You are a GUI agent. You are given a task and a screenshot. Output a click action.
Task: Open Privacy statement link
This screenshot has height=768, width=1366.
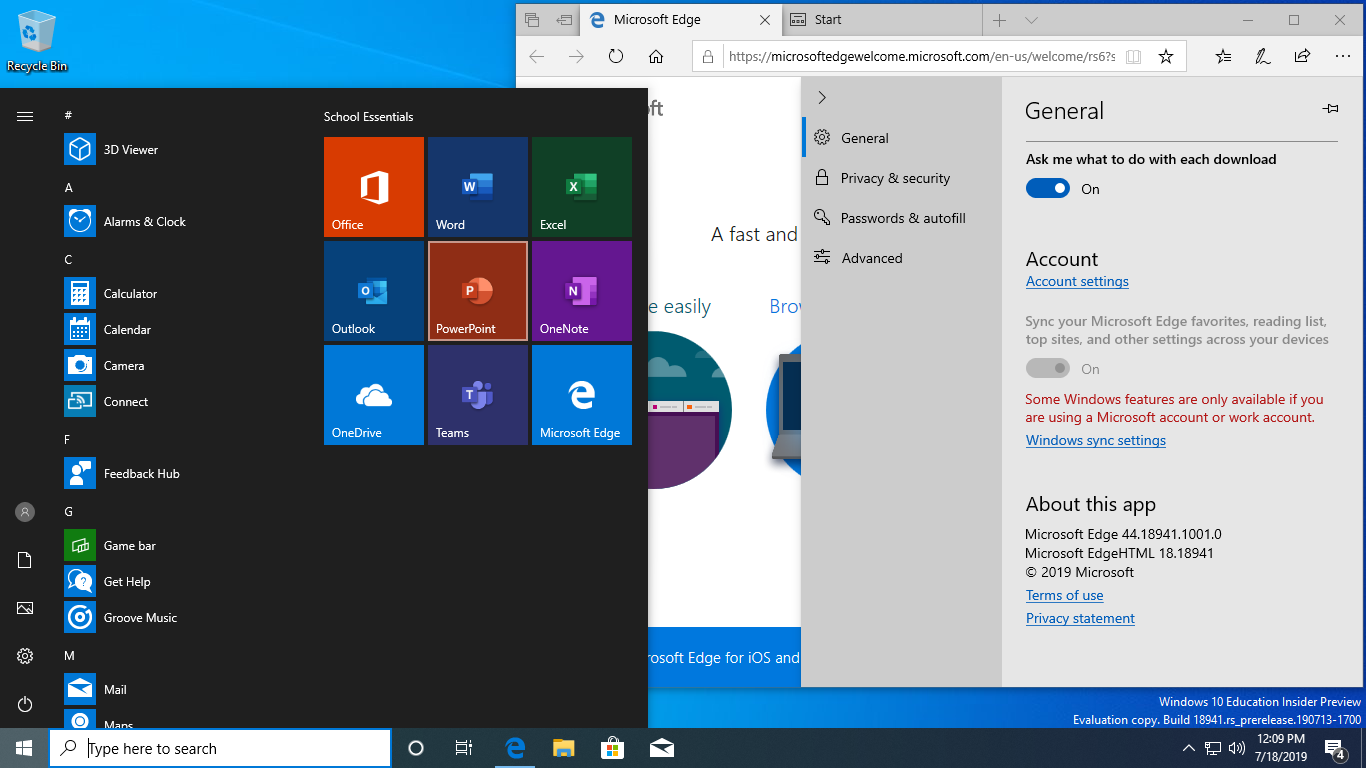click(x=1080, y=618)
